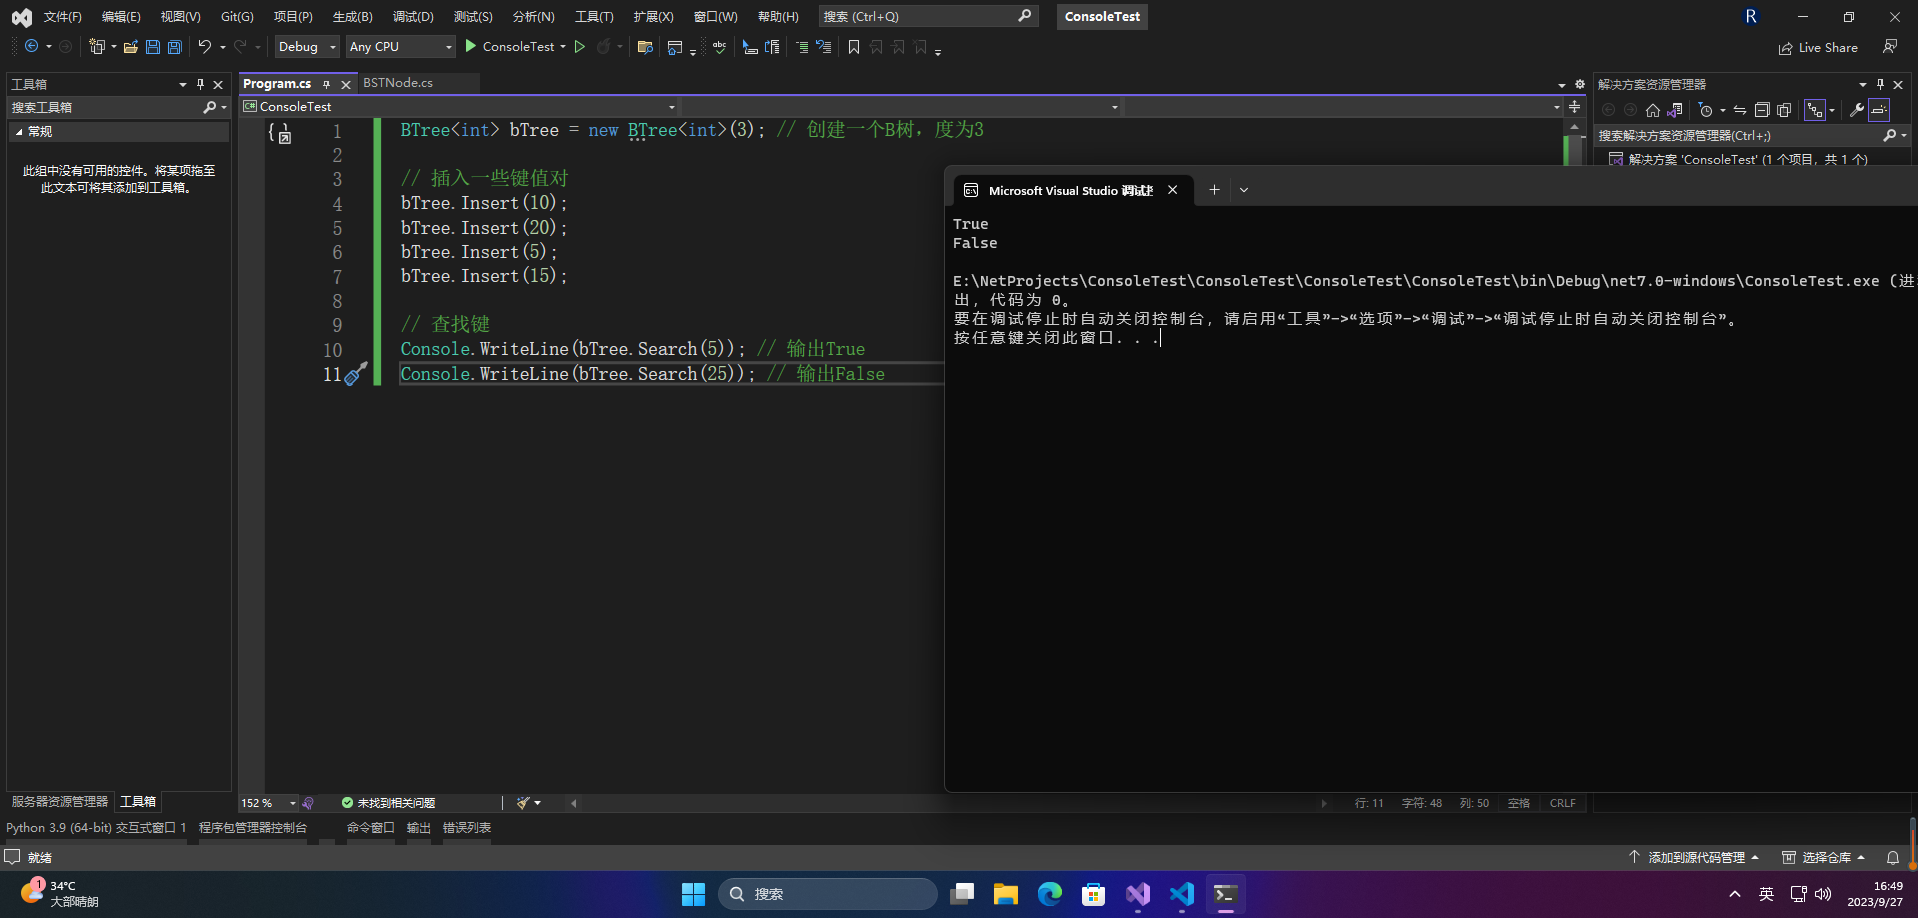Close the Microsoft Visual Studio debug console tab
The width and height of the screenshot is (1918, 918).
click(x=1172, y=190)
